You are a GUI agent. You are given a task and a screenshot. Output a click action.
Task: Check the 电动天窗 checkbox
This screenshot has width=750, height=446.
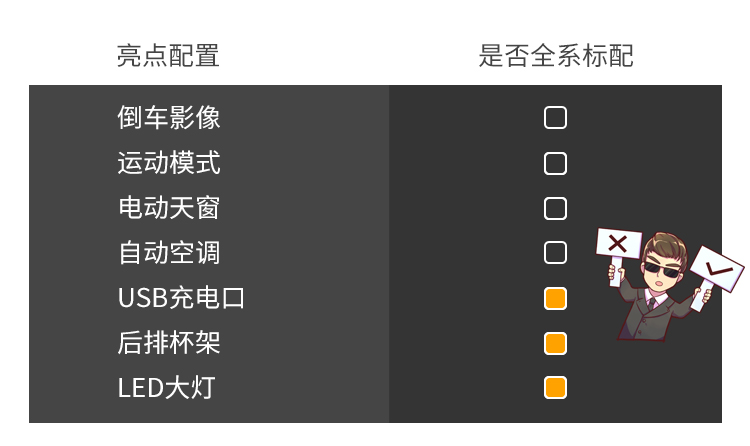pyautogui.click(x=555, y=209)
